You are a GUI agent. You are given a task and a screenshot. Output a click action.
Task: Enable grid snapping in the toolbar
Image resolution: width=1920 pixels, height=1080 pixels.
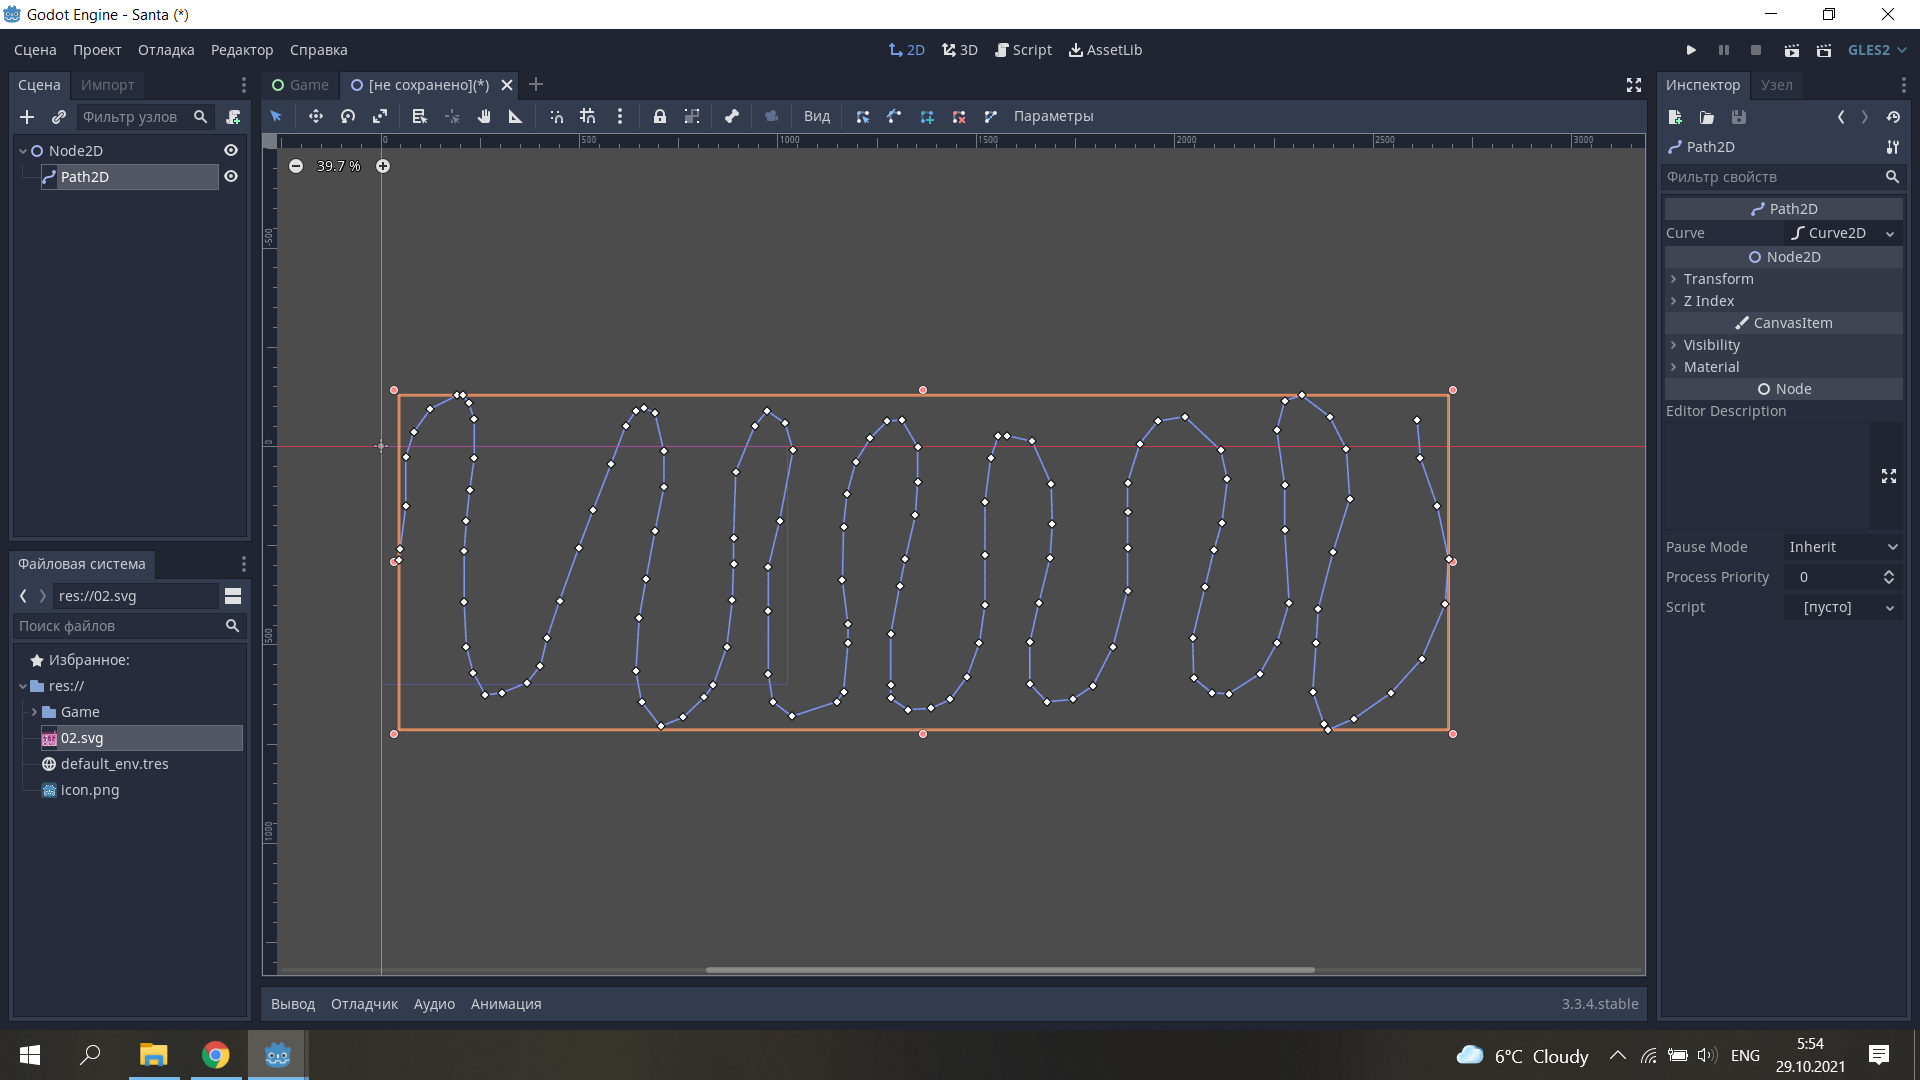point(587,117)
